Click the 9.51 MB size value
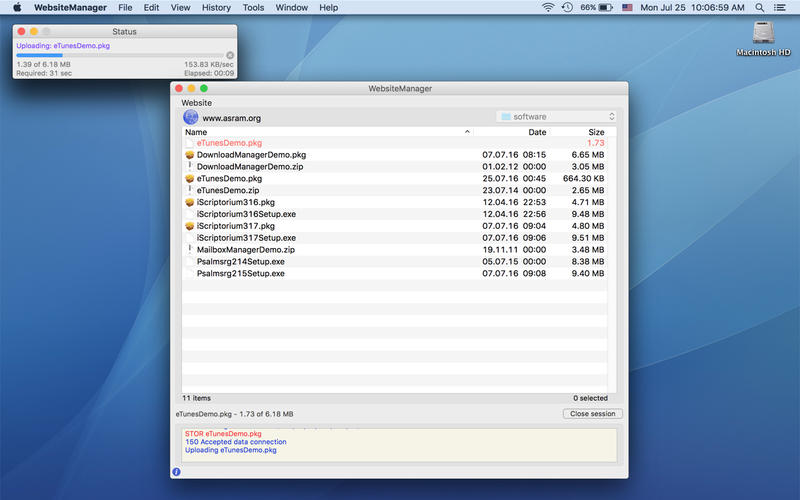This screenshot has height=500, width=800. [588, 238]
